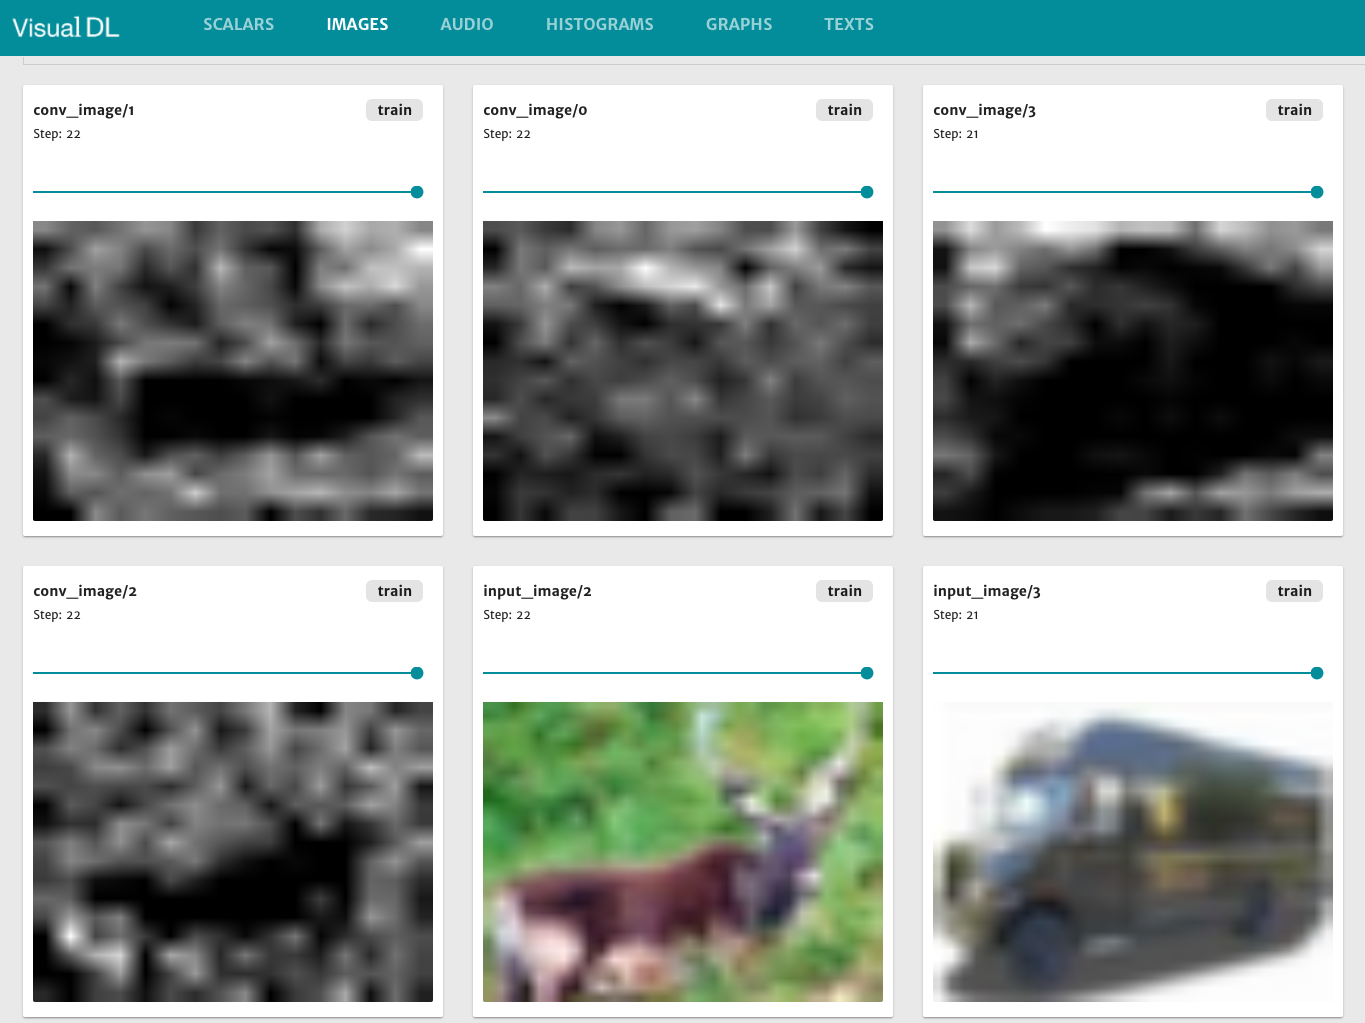
Task: Open the GRAPHS view
Action: pos(739,24)
